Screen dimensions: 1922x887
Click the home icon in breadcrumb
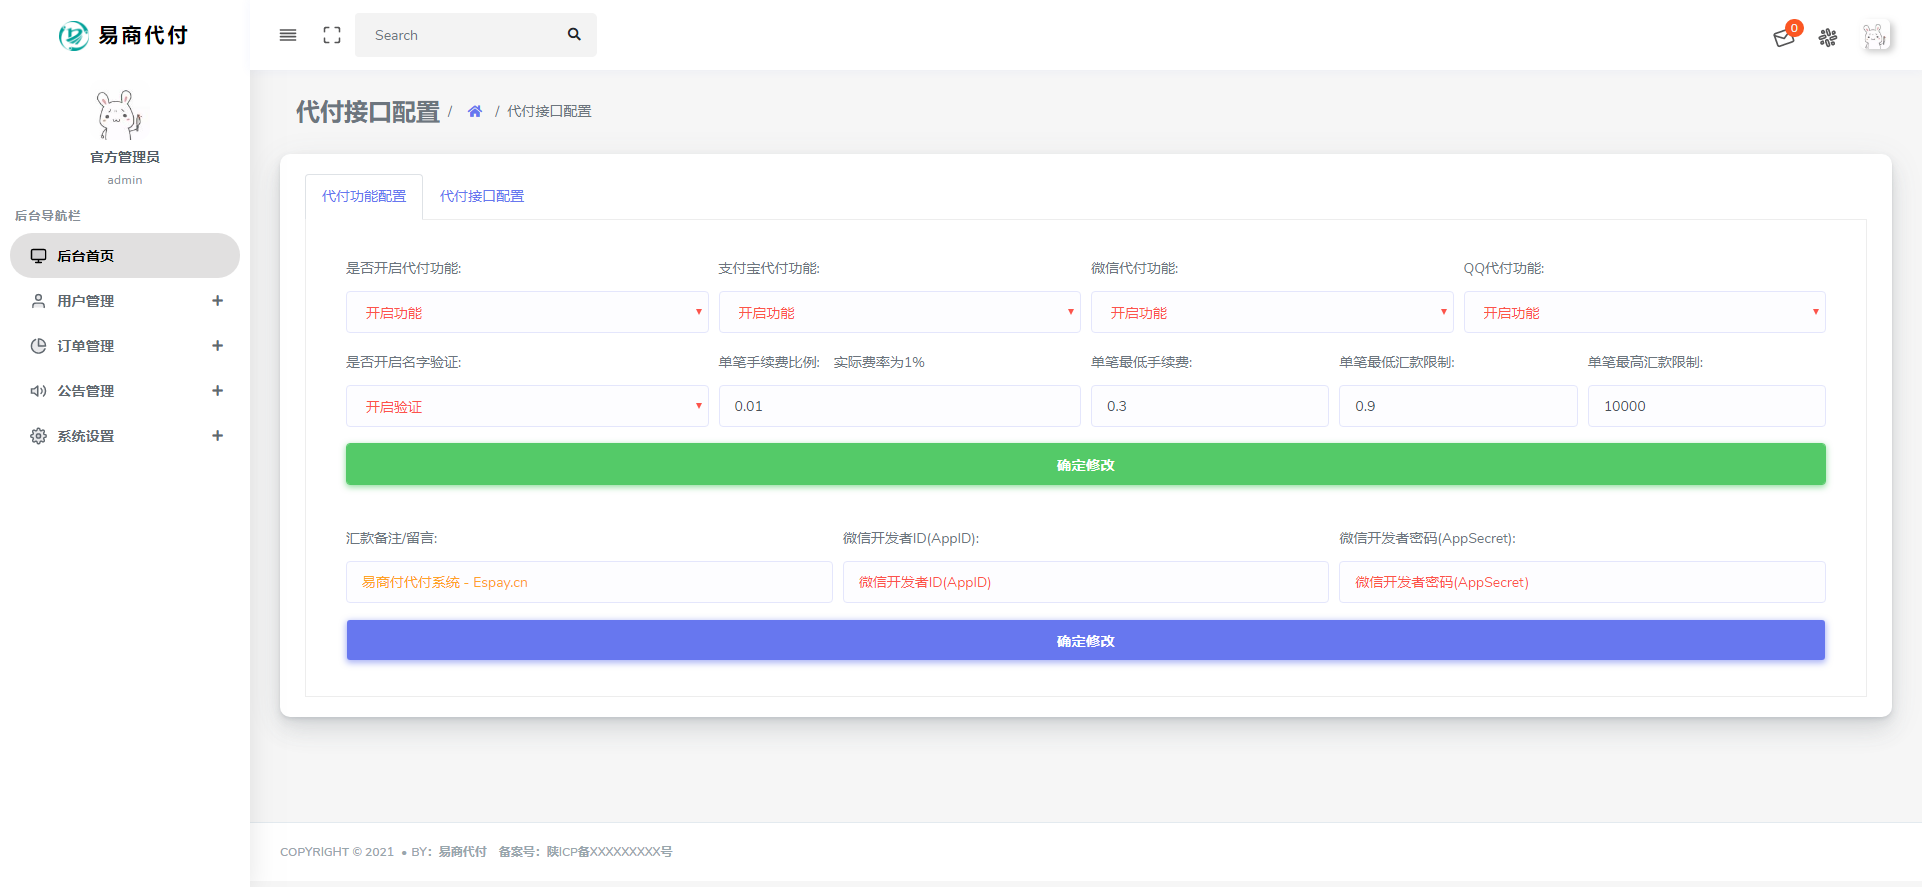point(475,111)
